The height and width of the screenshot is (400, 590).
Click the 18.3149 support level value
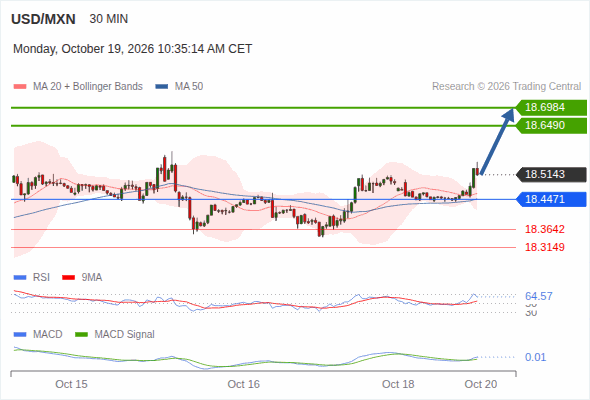pyautogui.click(x=545, y=247)
